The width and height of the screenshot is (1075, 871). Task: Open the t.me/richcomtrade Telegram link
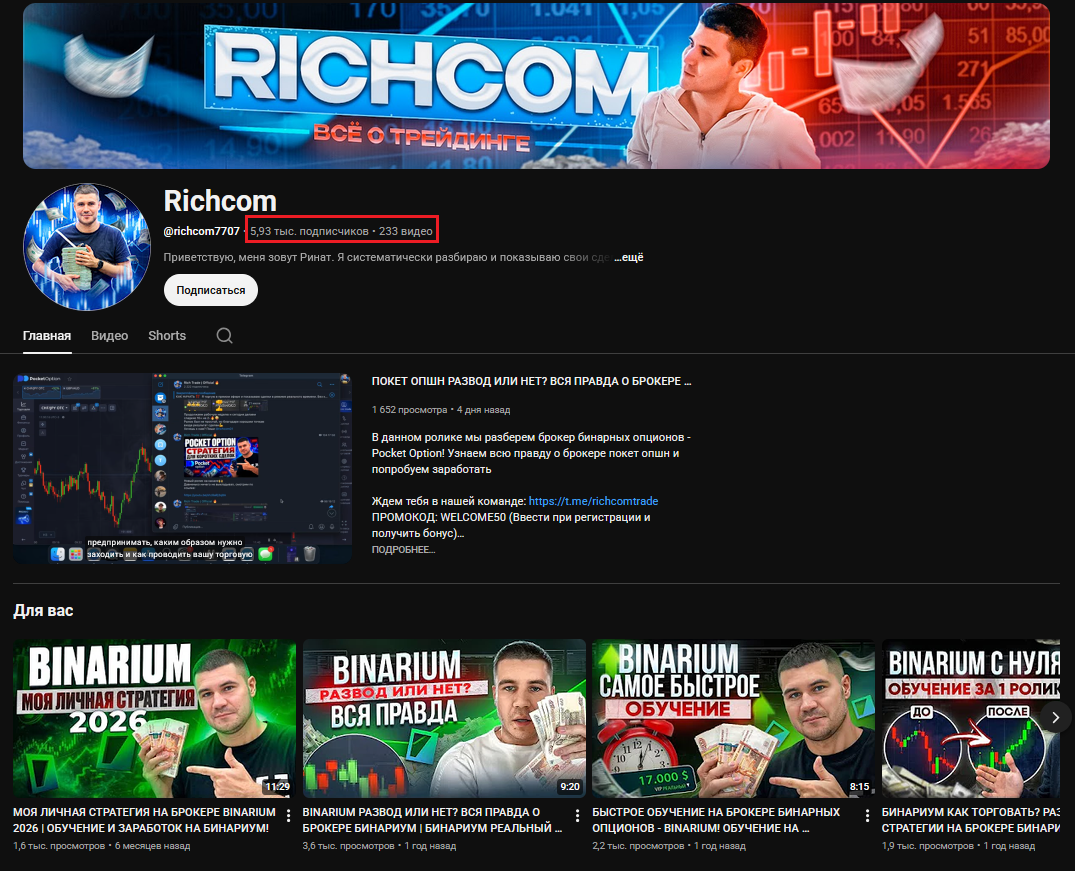pos(593,501)
